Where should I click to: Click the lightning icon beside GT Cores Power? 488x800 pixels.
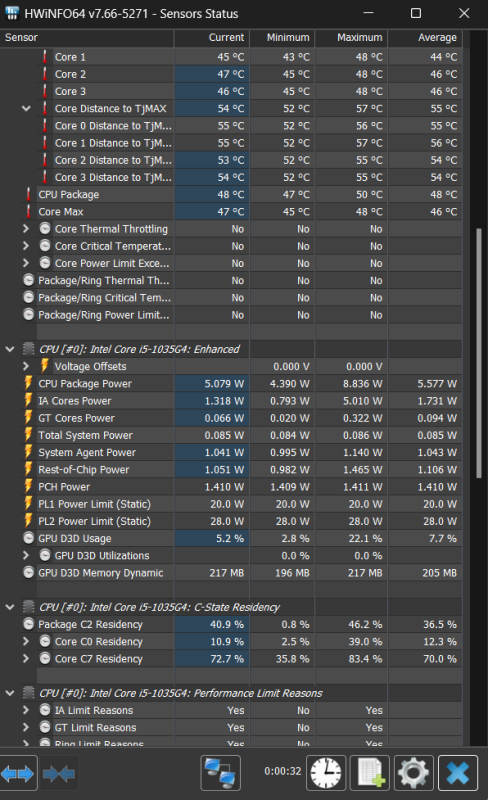coord(29,417)
